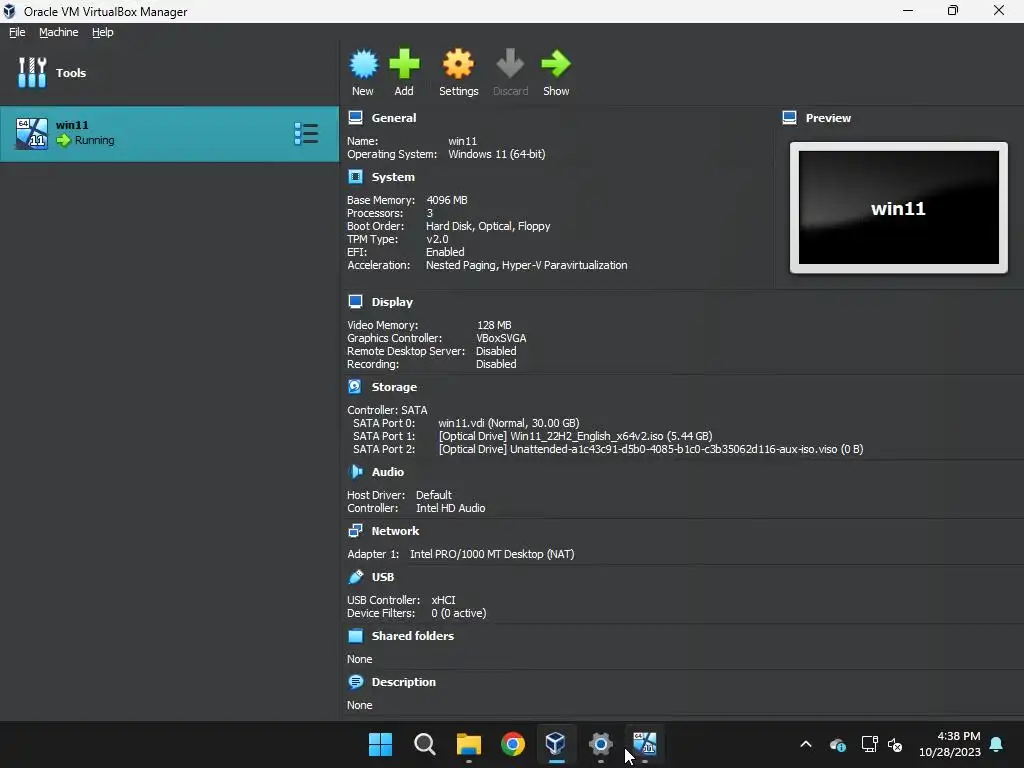The image size is (1024, 768).
Task: Click the Unattended aux-iso.viso optical drive entry
Action: [x=651, y=449]
